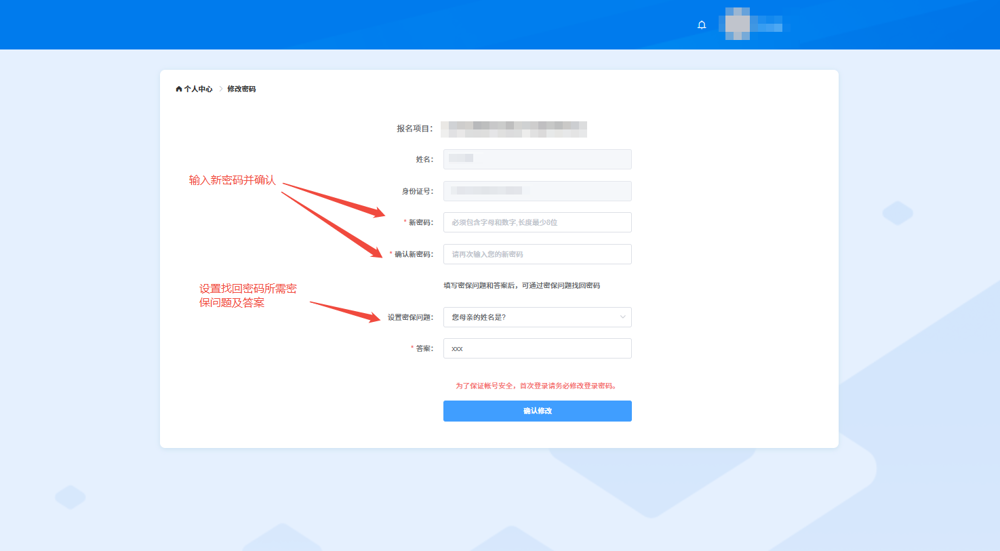Click the blurred username beside avatar
The image size is (1000, 551).
[x=767, y=25]
